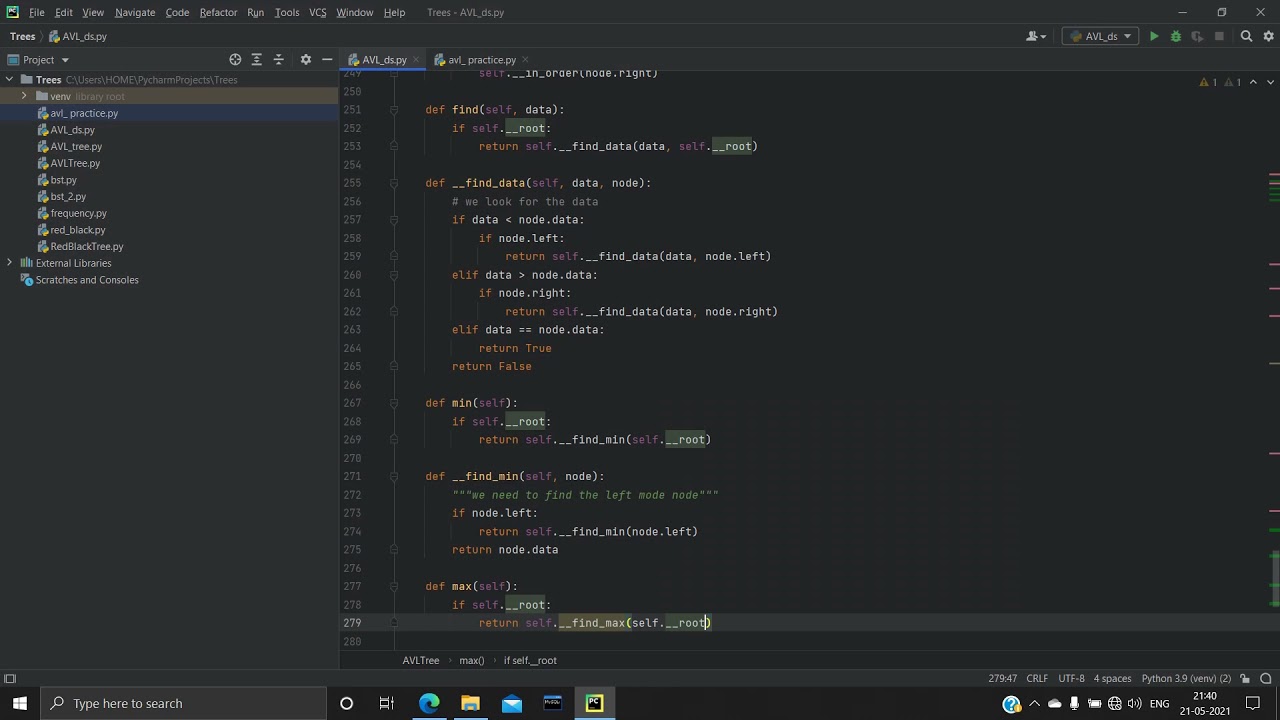Select AVLTree.py in project tree
This screenshot has width=1280, height=720.
(x=75, y=163)
